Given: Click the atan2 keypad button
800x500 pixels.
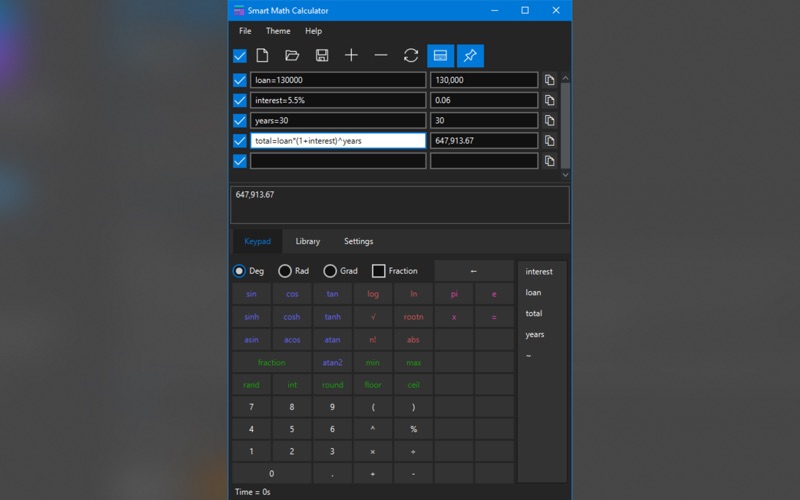Looking at the screenshot, I should 332,362.
